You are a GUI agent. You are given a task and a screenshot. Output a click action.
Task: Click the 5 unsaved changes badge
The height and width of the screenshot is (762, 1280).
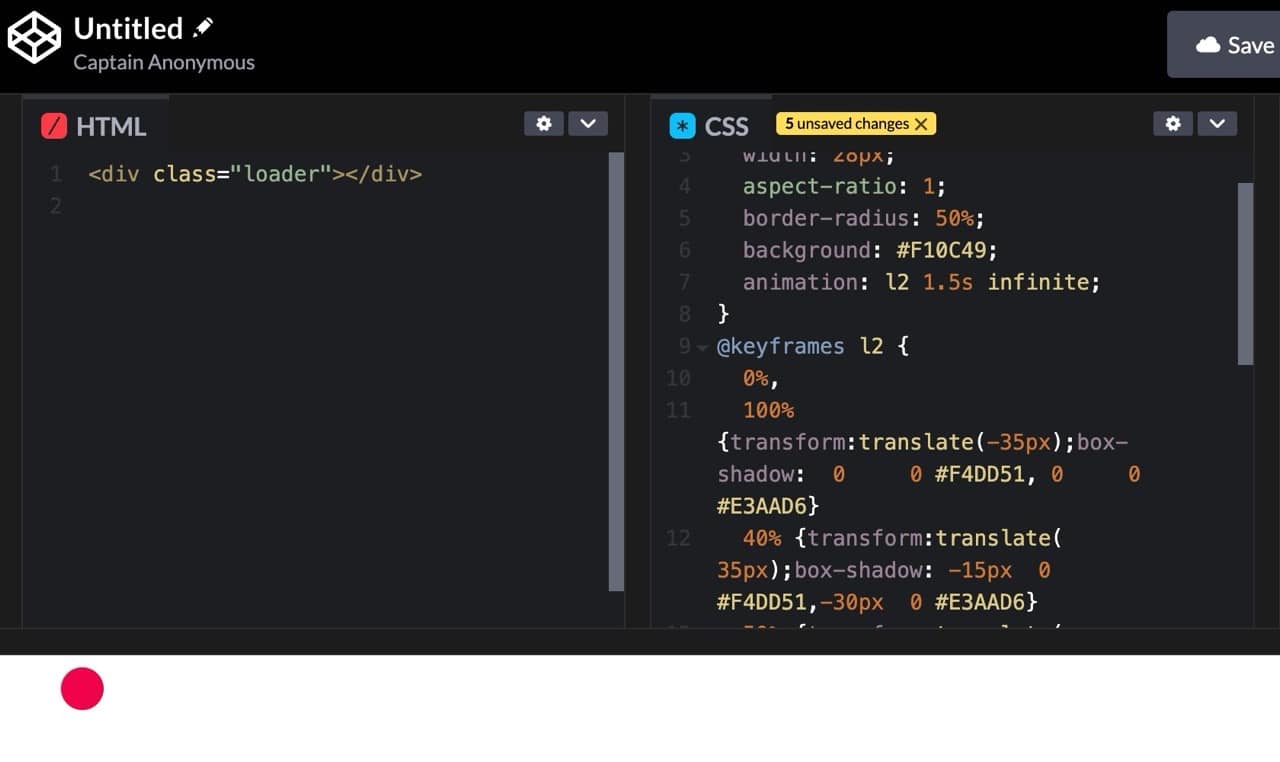coord(856,124)
